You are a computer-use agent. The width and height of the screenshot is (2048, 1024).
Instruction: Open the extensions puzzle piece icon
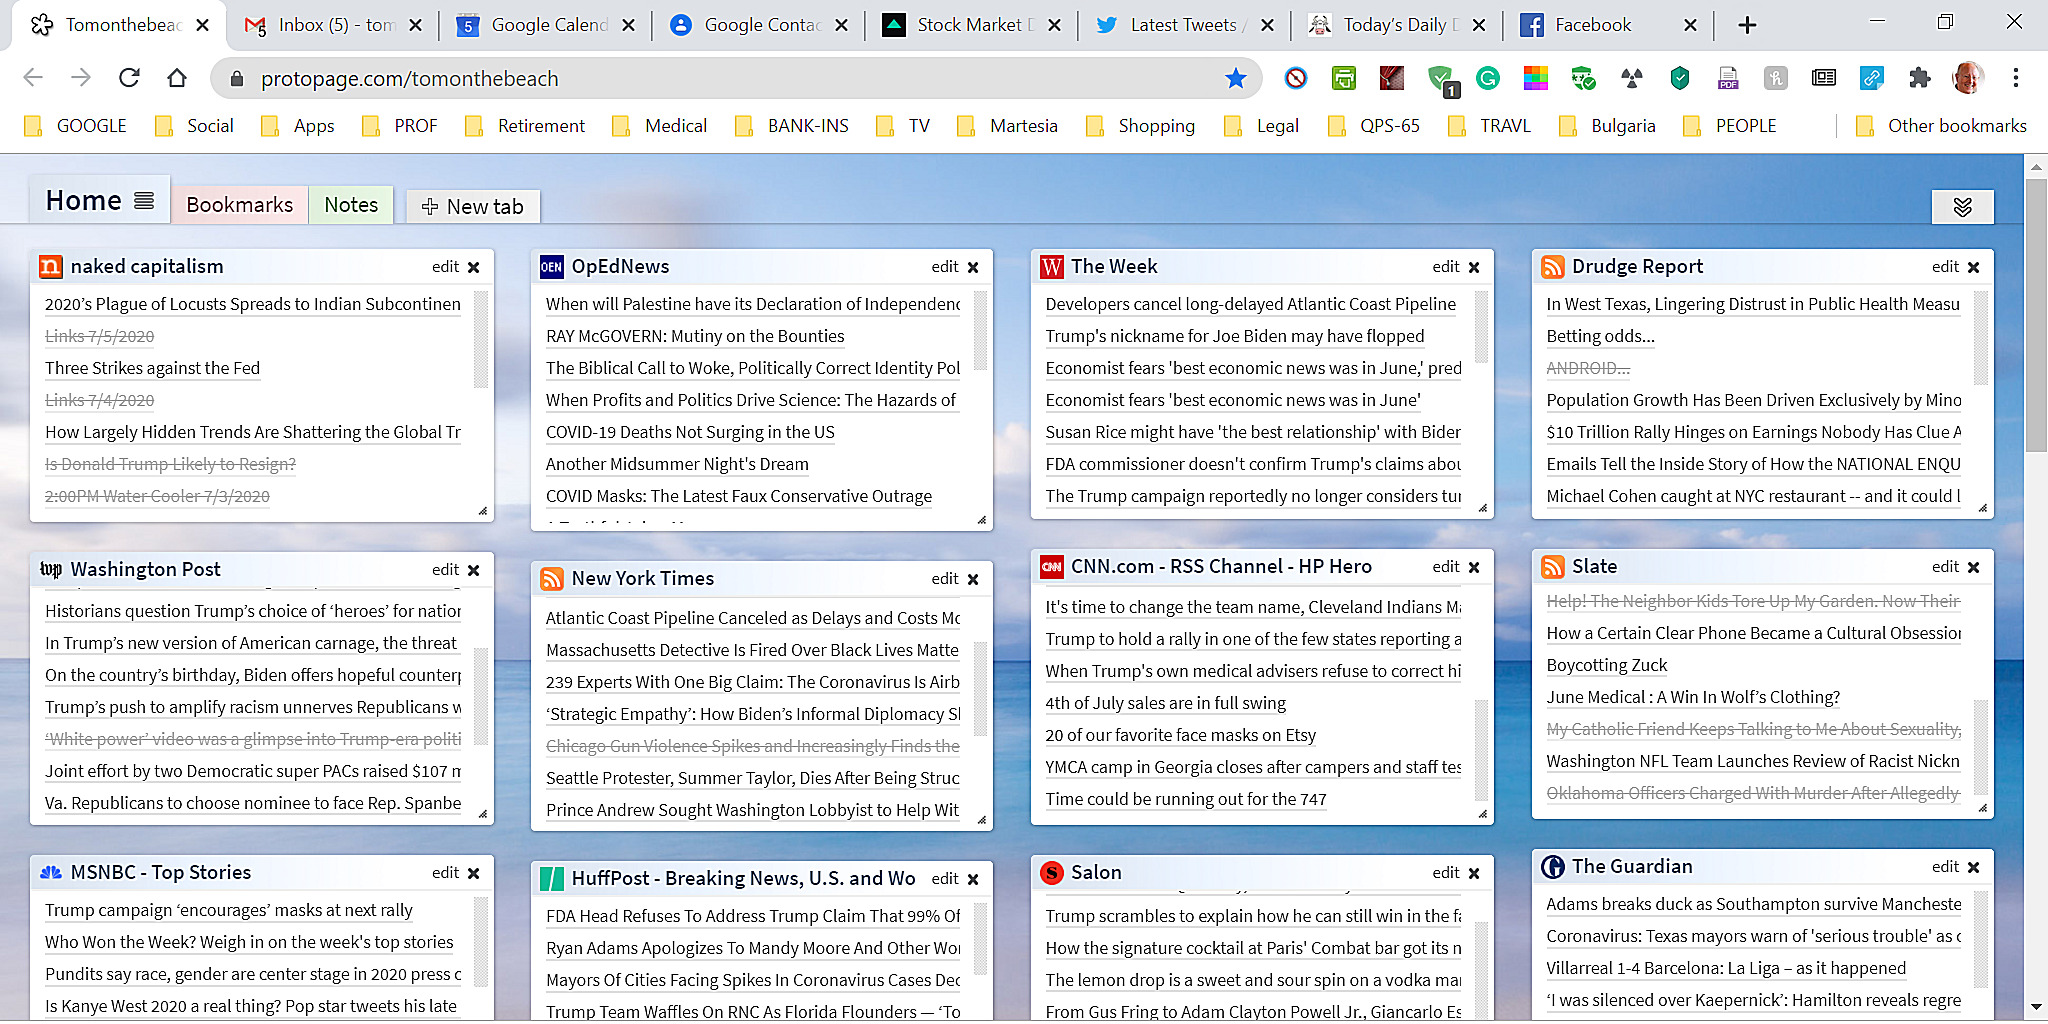pos(1919,78)
